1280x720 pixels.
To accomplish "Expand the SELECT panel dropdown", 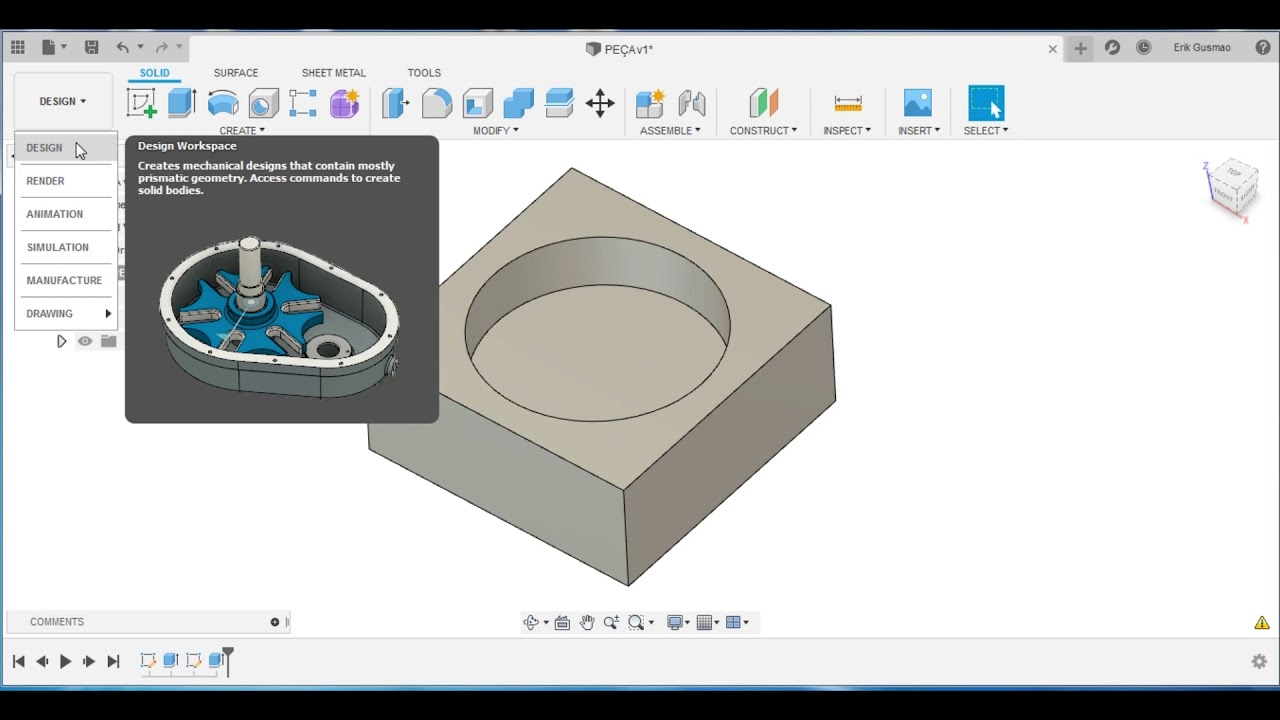I will [986, 130].
